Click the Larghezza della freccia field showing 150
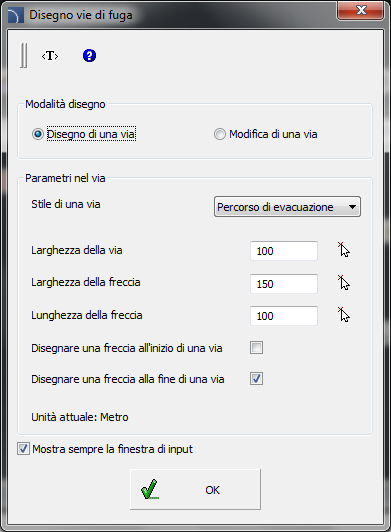The width and height of the screenshot is (391, 532). 284,284
